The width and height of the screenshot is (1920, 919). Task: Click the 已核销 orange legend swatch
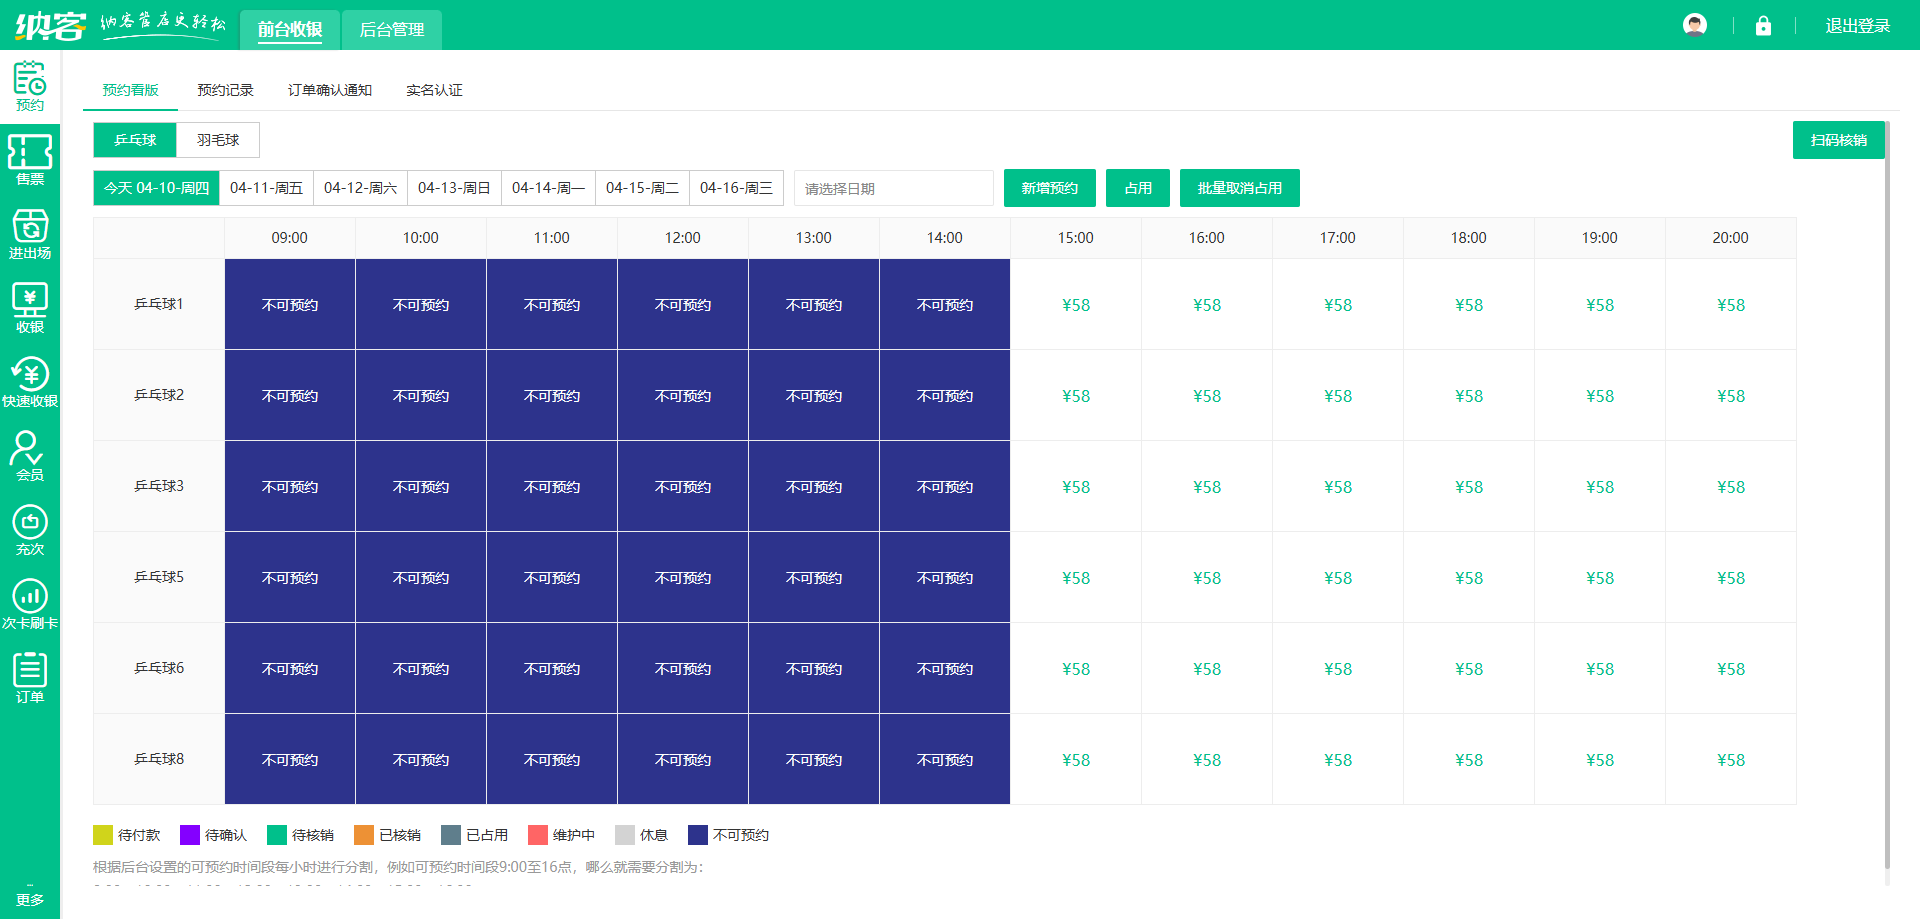(x=364, y=835)
